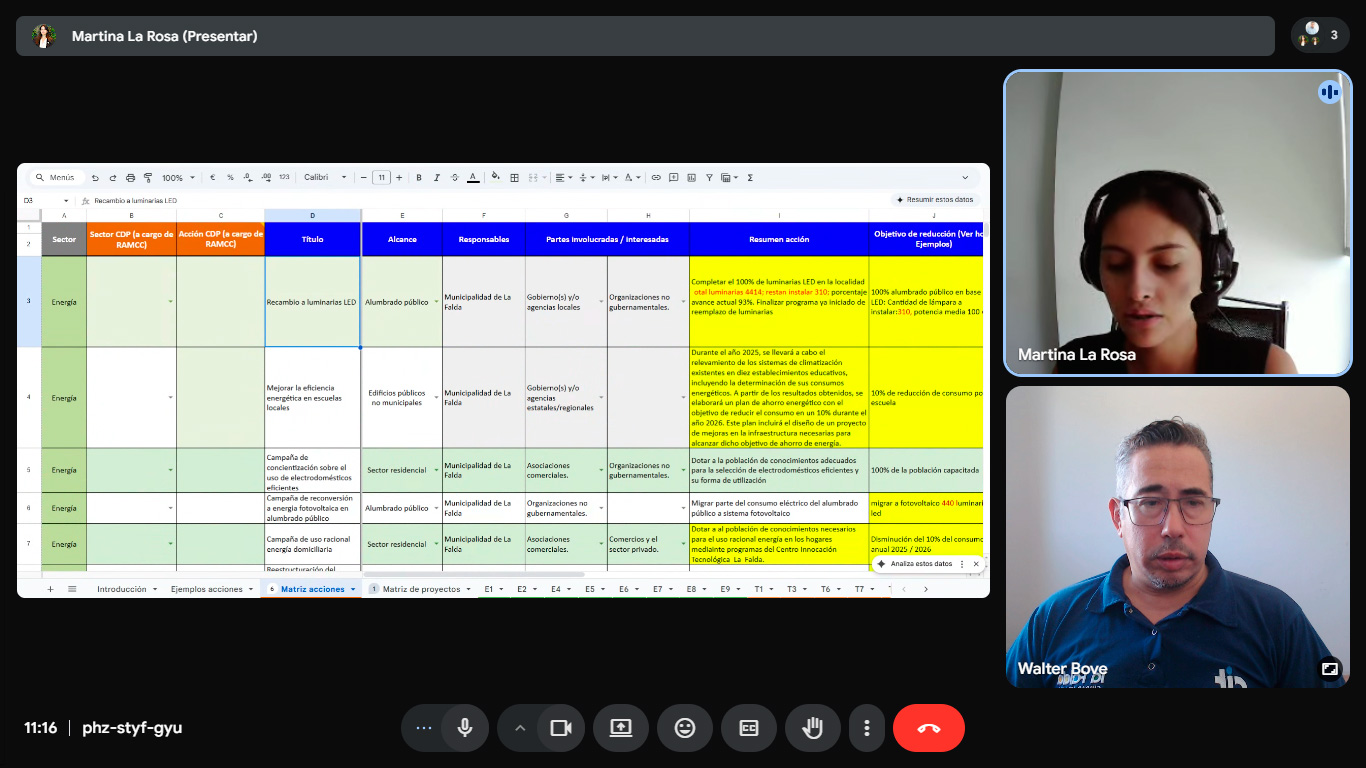Open the Calibri font dropdown

(x=326, y=178)
